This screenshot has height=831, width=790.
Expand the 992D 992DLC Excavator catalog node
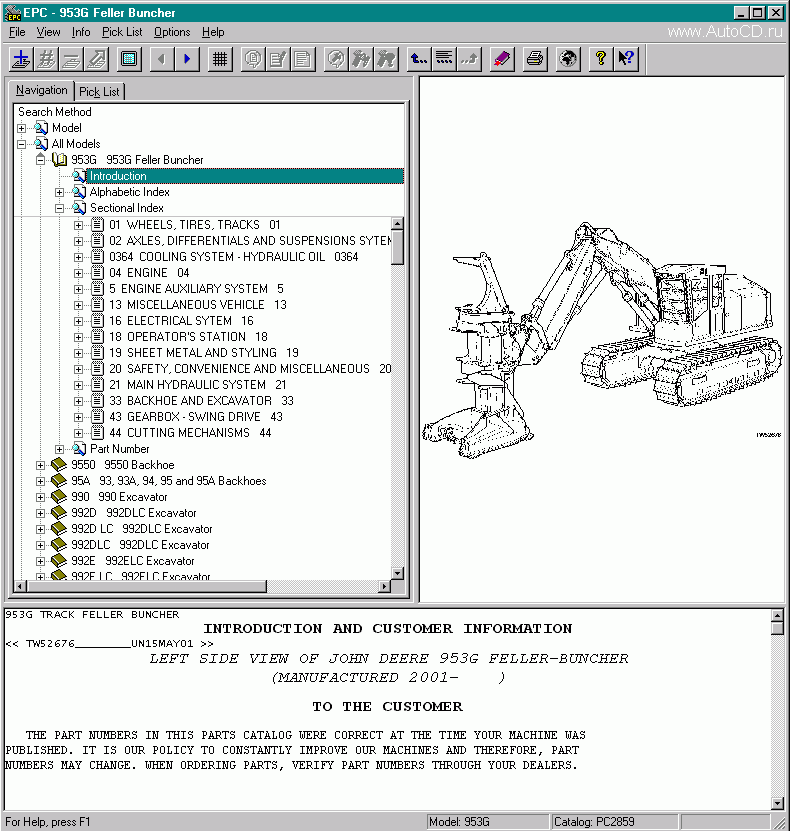[40, 514]
